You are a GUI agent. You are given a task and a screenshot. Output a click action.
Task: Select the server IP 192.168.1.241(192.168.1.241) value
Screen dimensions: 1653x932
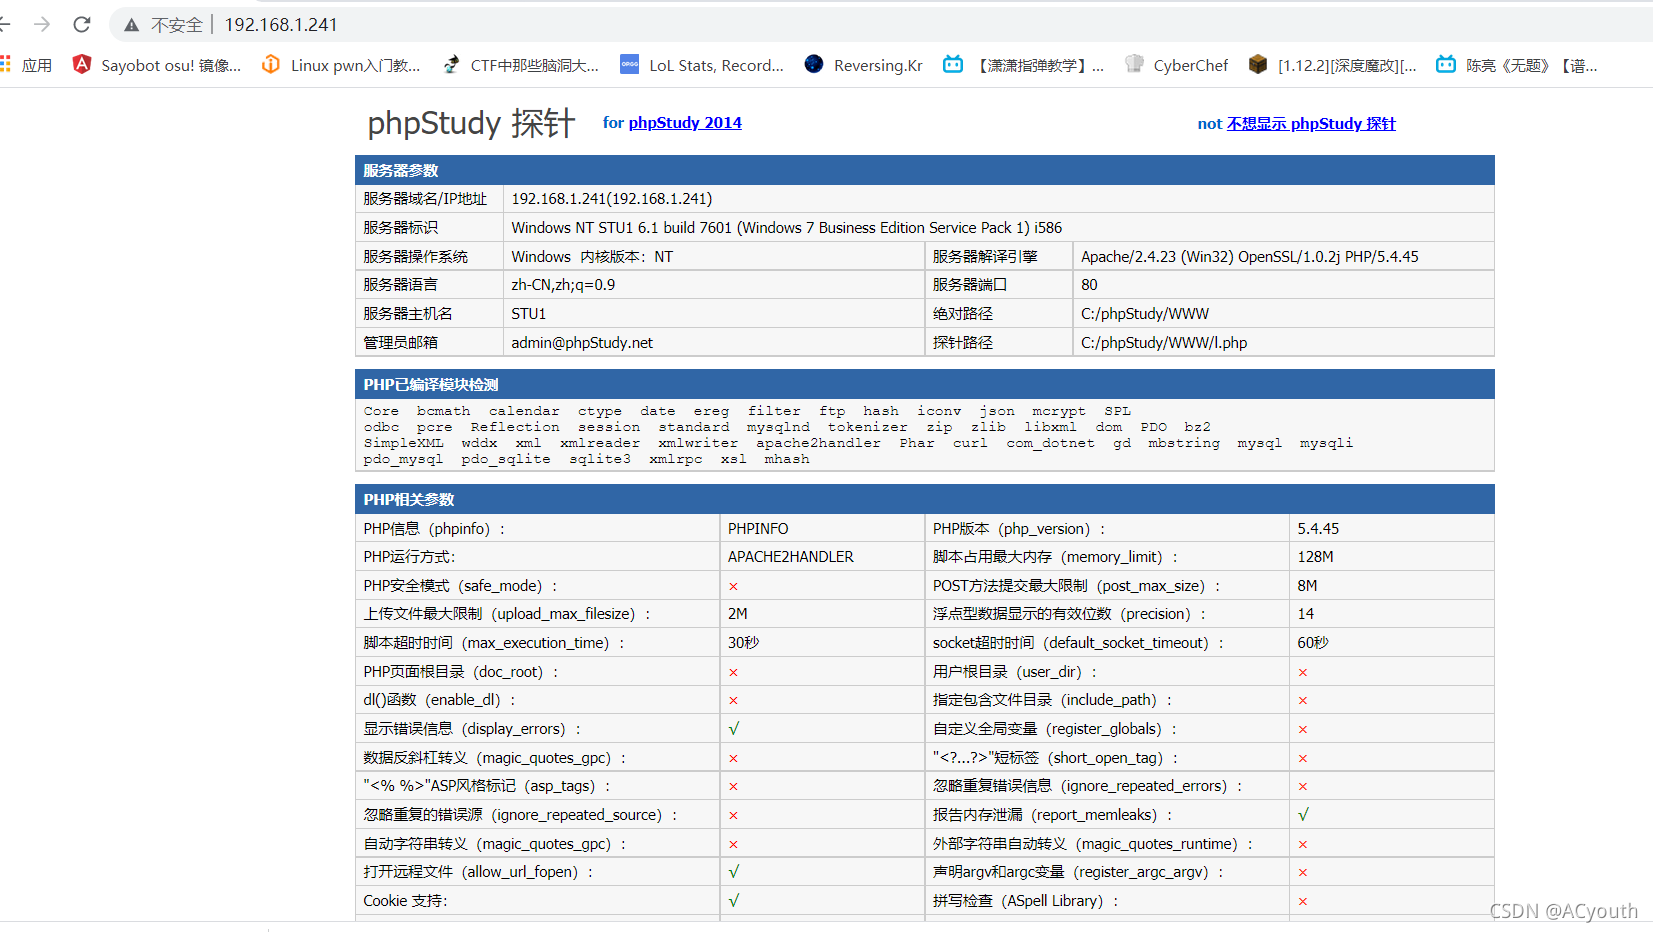point(612,199)
